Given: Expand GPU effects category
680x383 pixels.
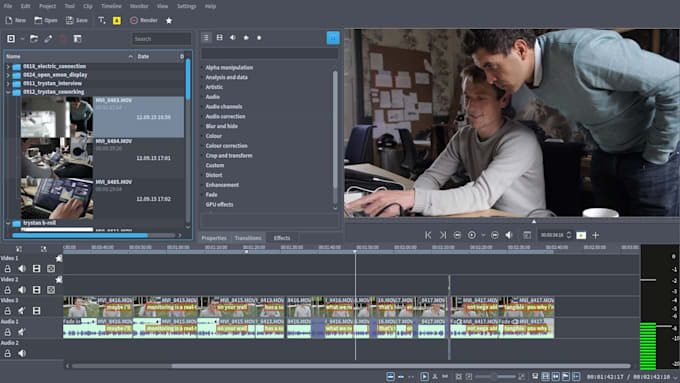Looking at the screenshot, I should pyautogui.click(x=219, y=204).
